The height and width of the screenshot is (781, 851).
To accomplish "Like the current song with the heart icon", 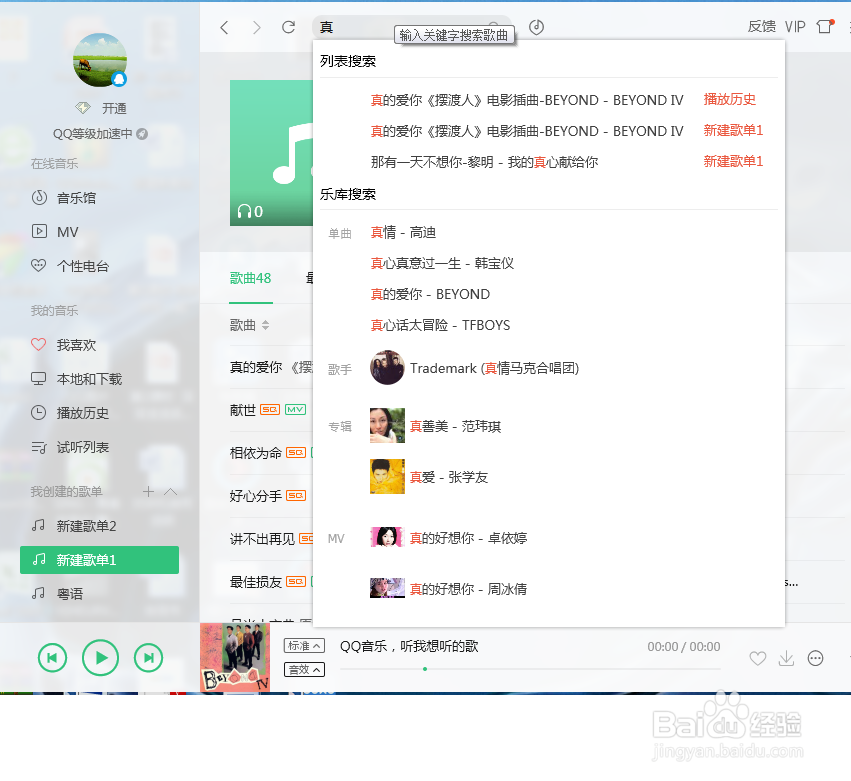I will 758,658.
